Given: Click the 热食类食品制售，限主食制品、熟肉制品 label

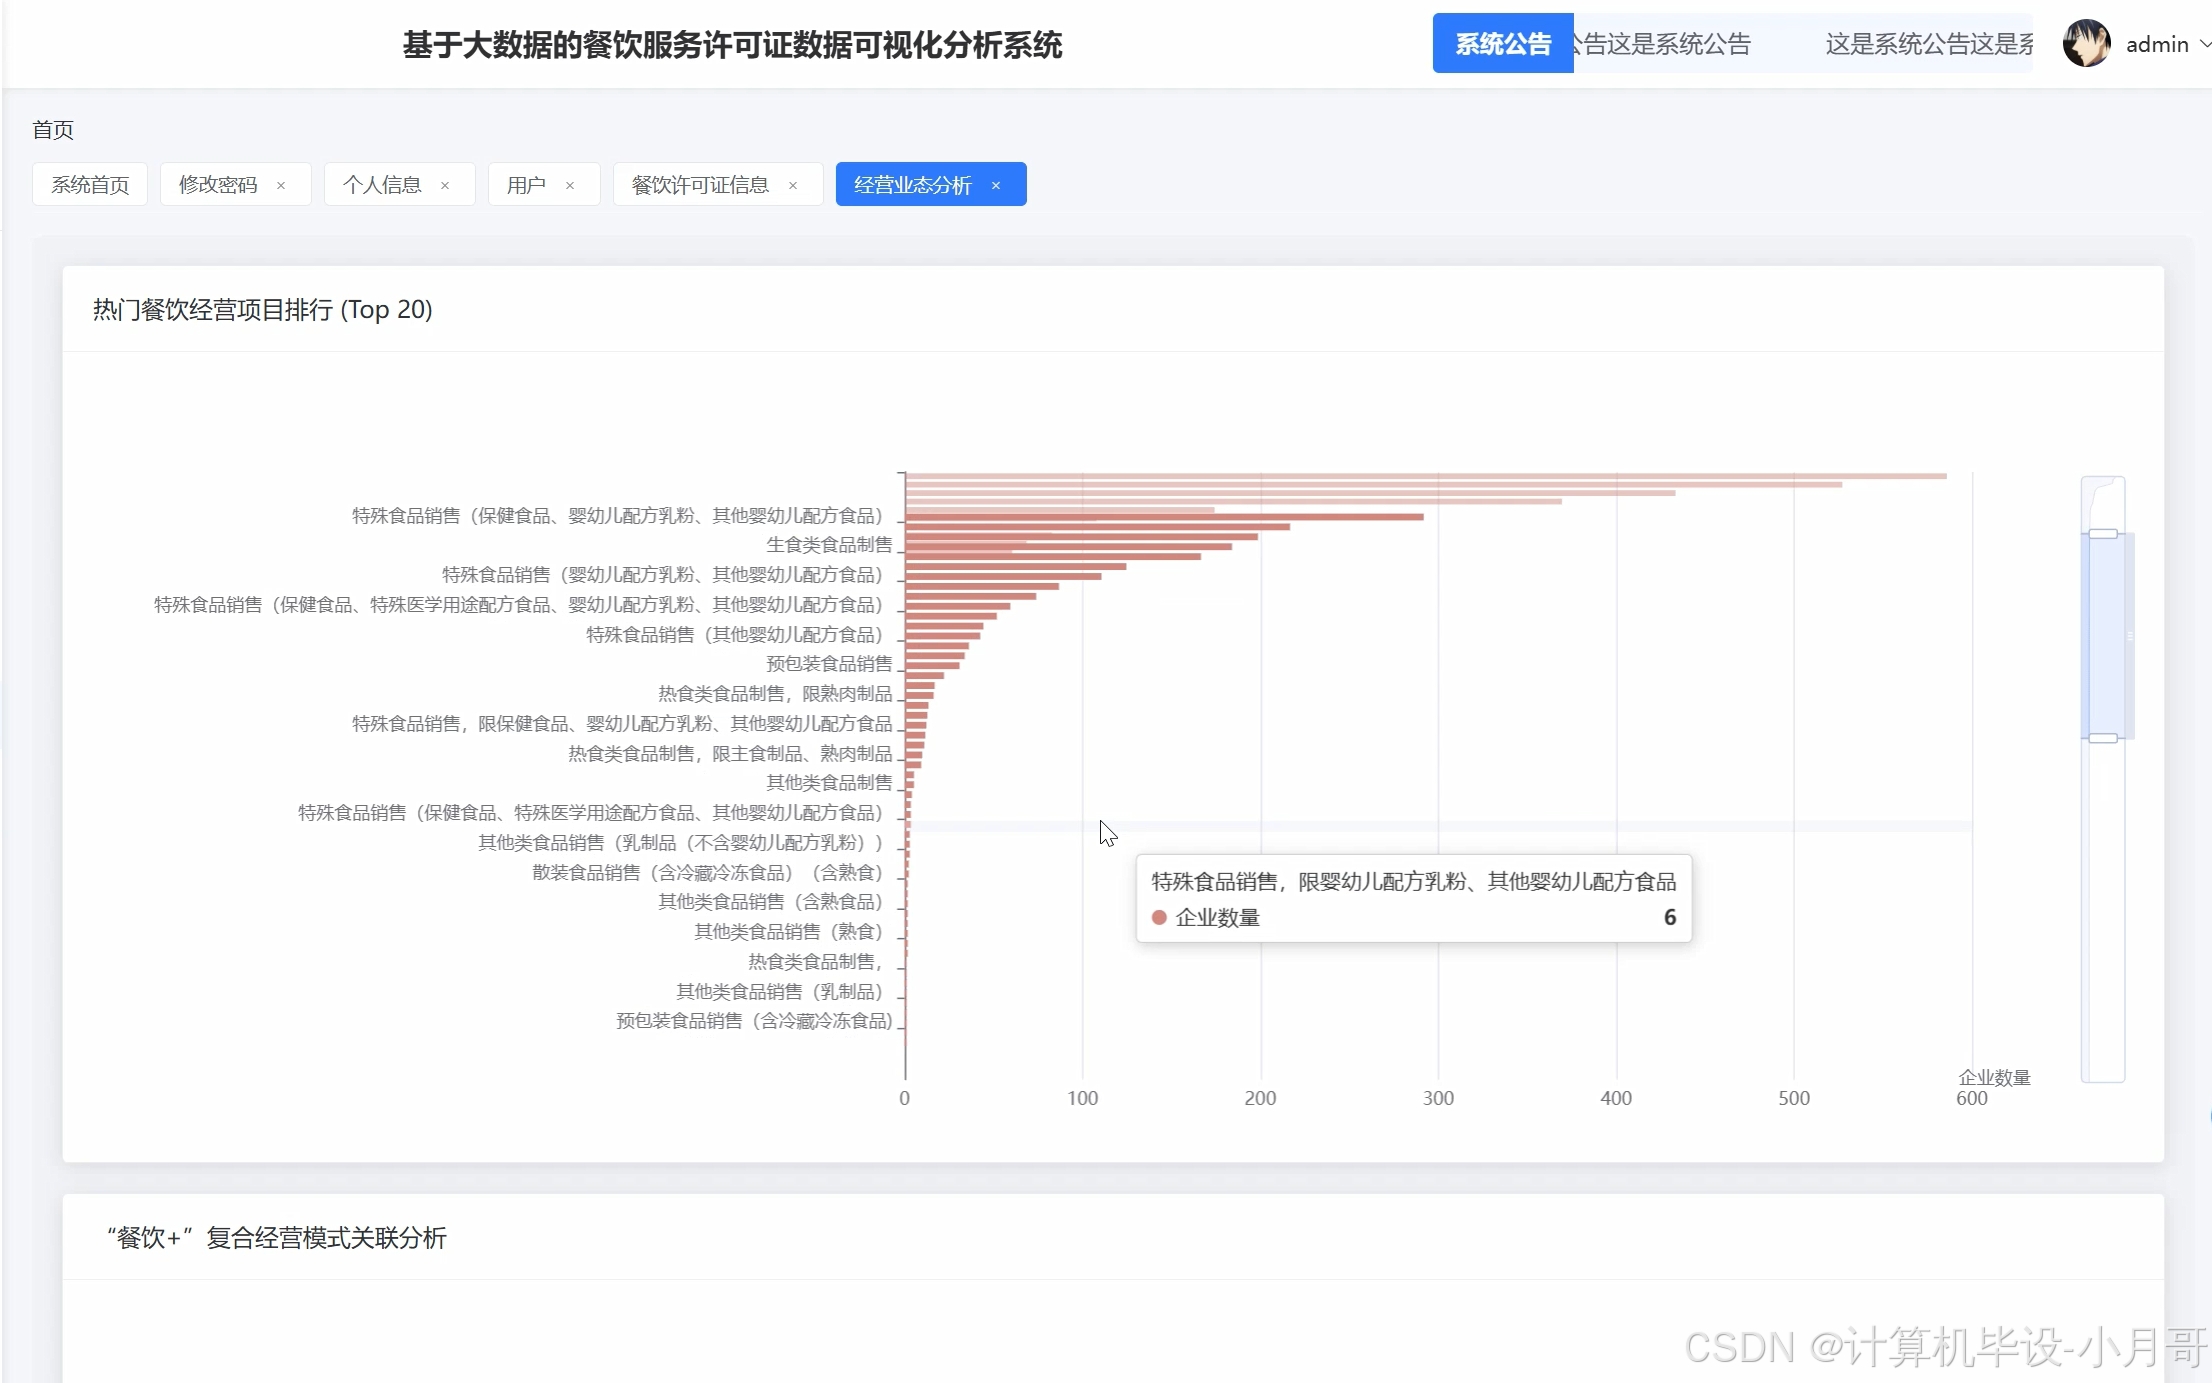Looking at the screenshot, I should [730, 754].
